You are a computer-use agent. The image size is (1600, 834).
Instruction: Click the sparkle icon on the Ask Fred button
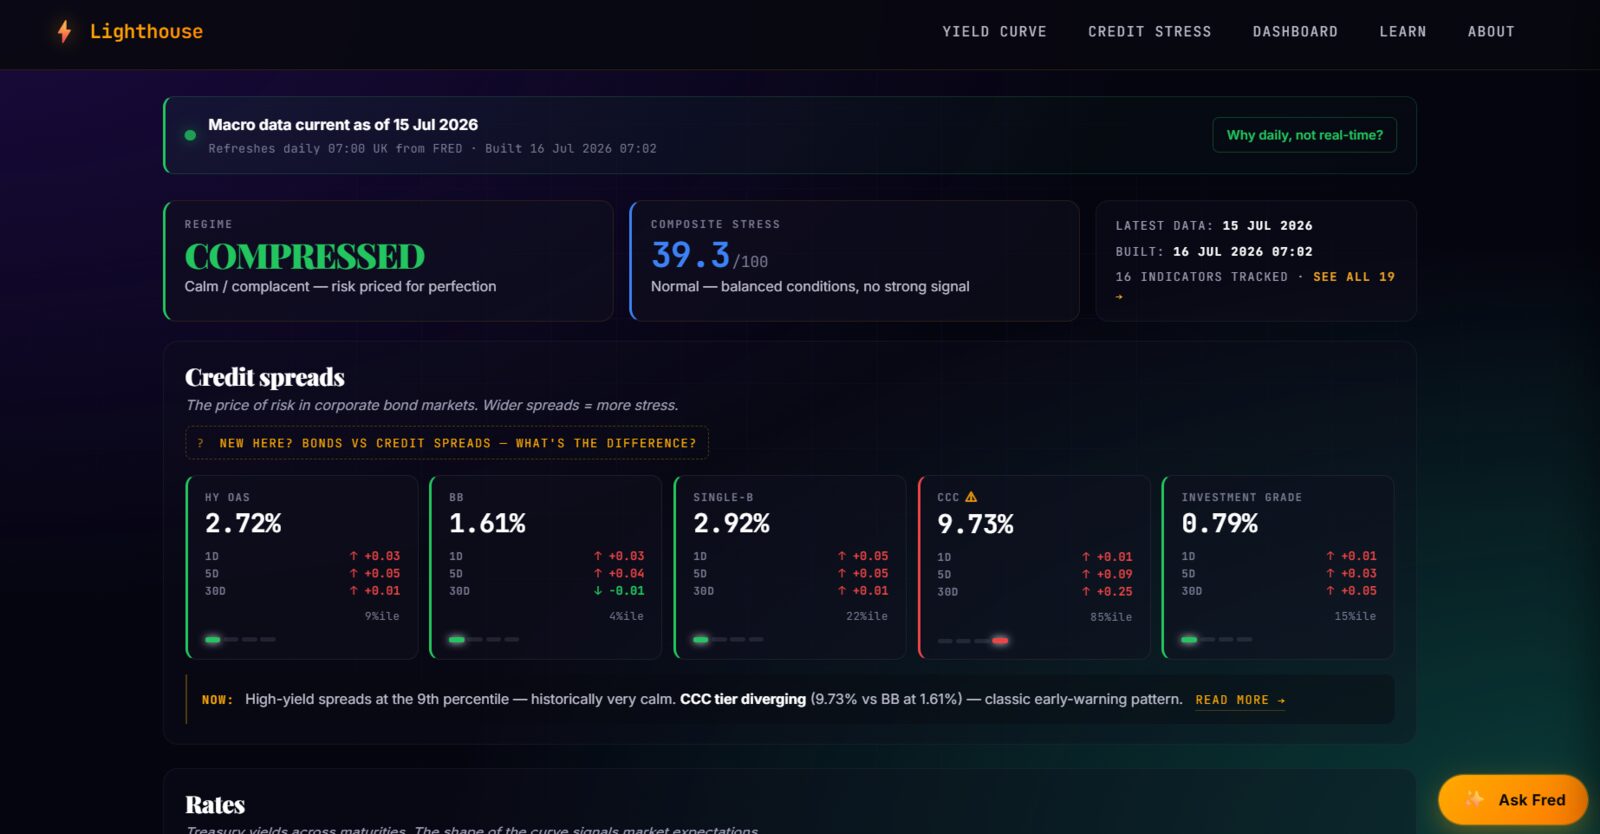pos(1474,799)
